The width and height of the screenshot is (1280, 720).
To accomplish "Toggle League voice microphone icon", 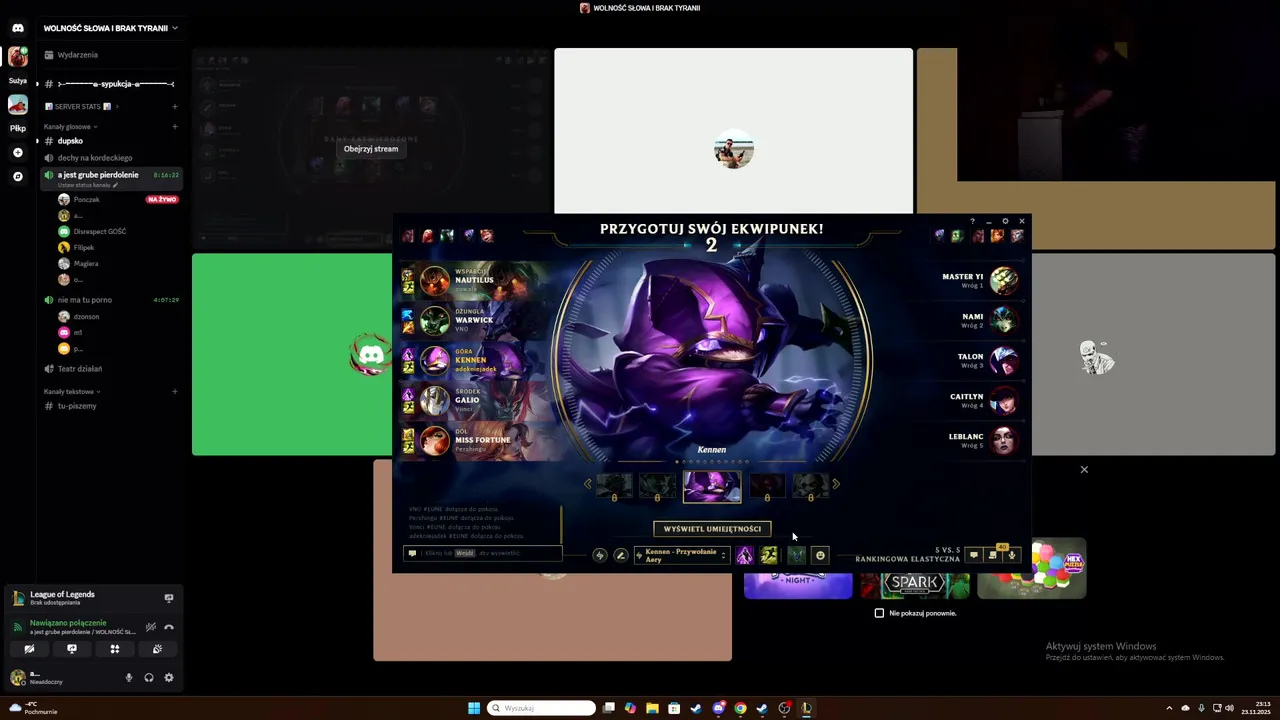I will click(x=1012, y=555).
